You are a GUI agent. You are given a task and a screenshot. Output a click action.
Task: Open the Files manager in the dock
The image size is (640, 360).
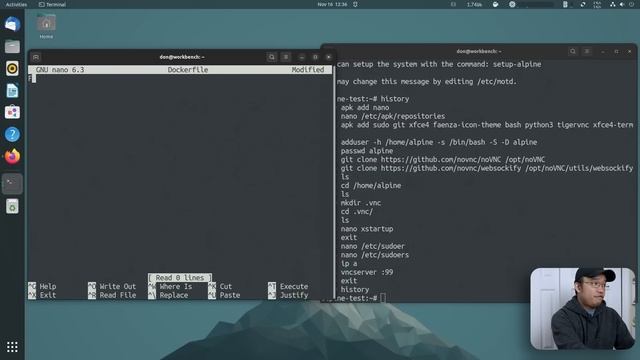tap(12, 47)
